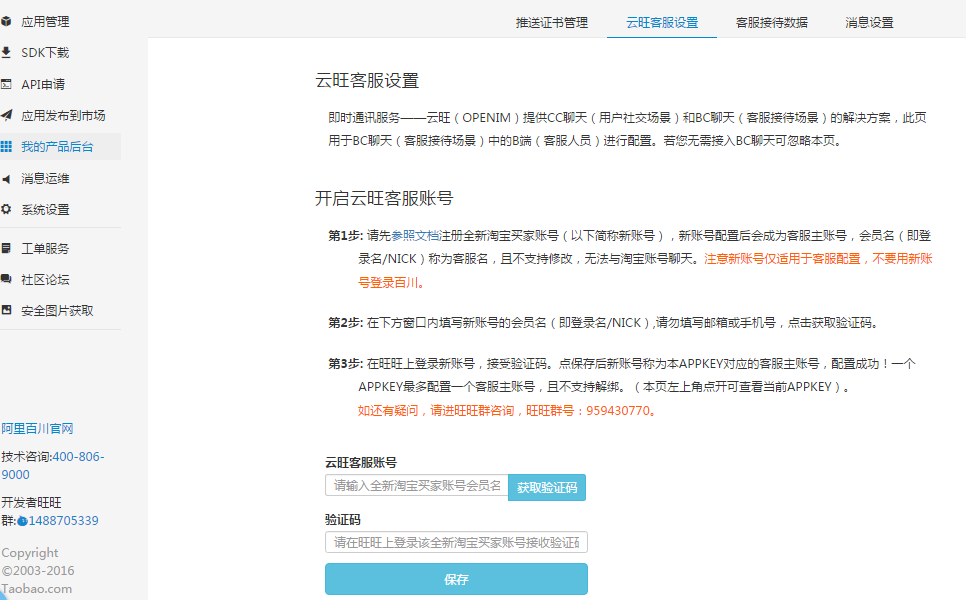Click the 安全图片获取 image icon
The width and height of the screenshot is (966, 600).
pos(6,310)
